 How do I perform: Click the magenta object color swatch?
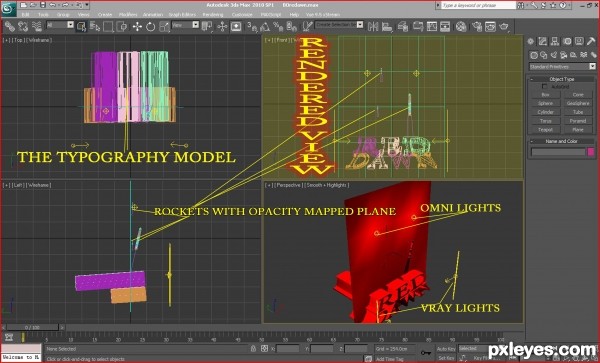(591, 152)
